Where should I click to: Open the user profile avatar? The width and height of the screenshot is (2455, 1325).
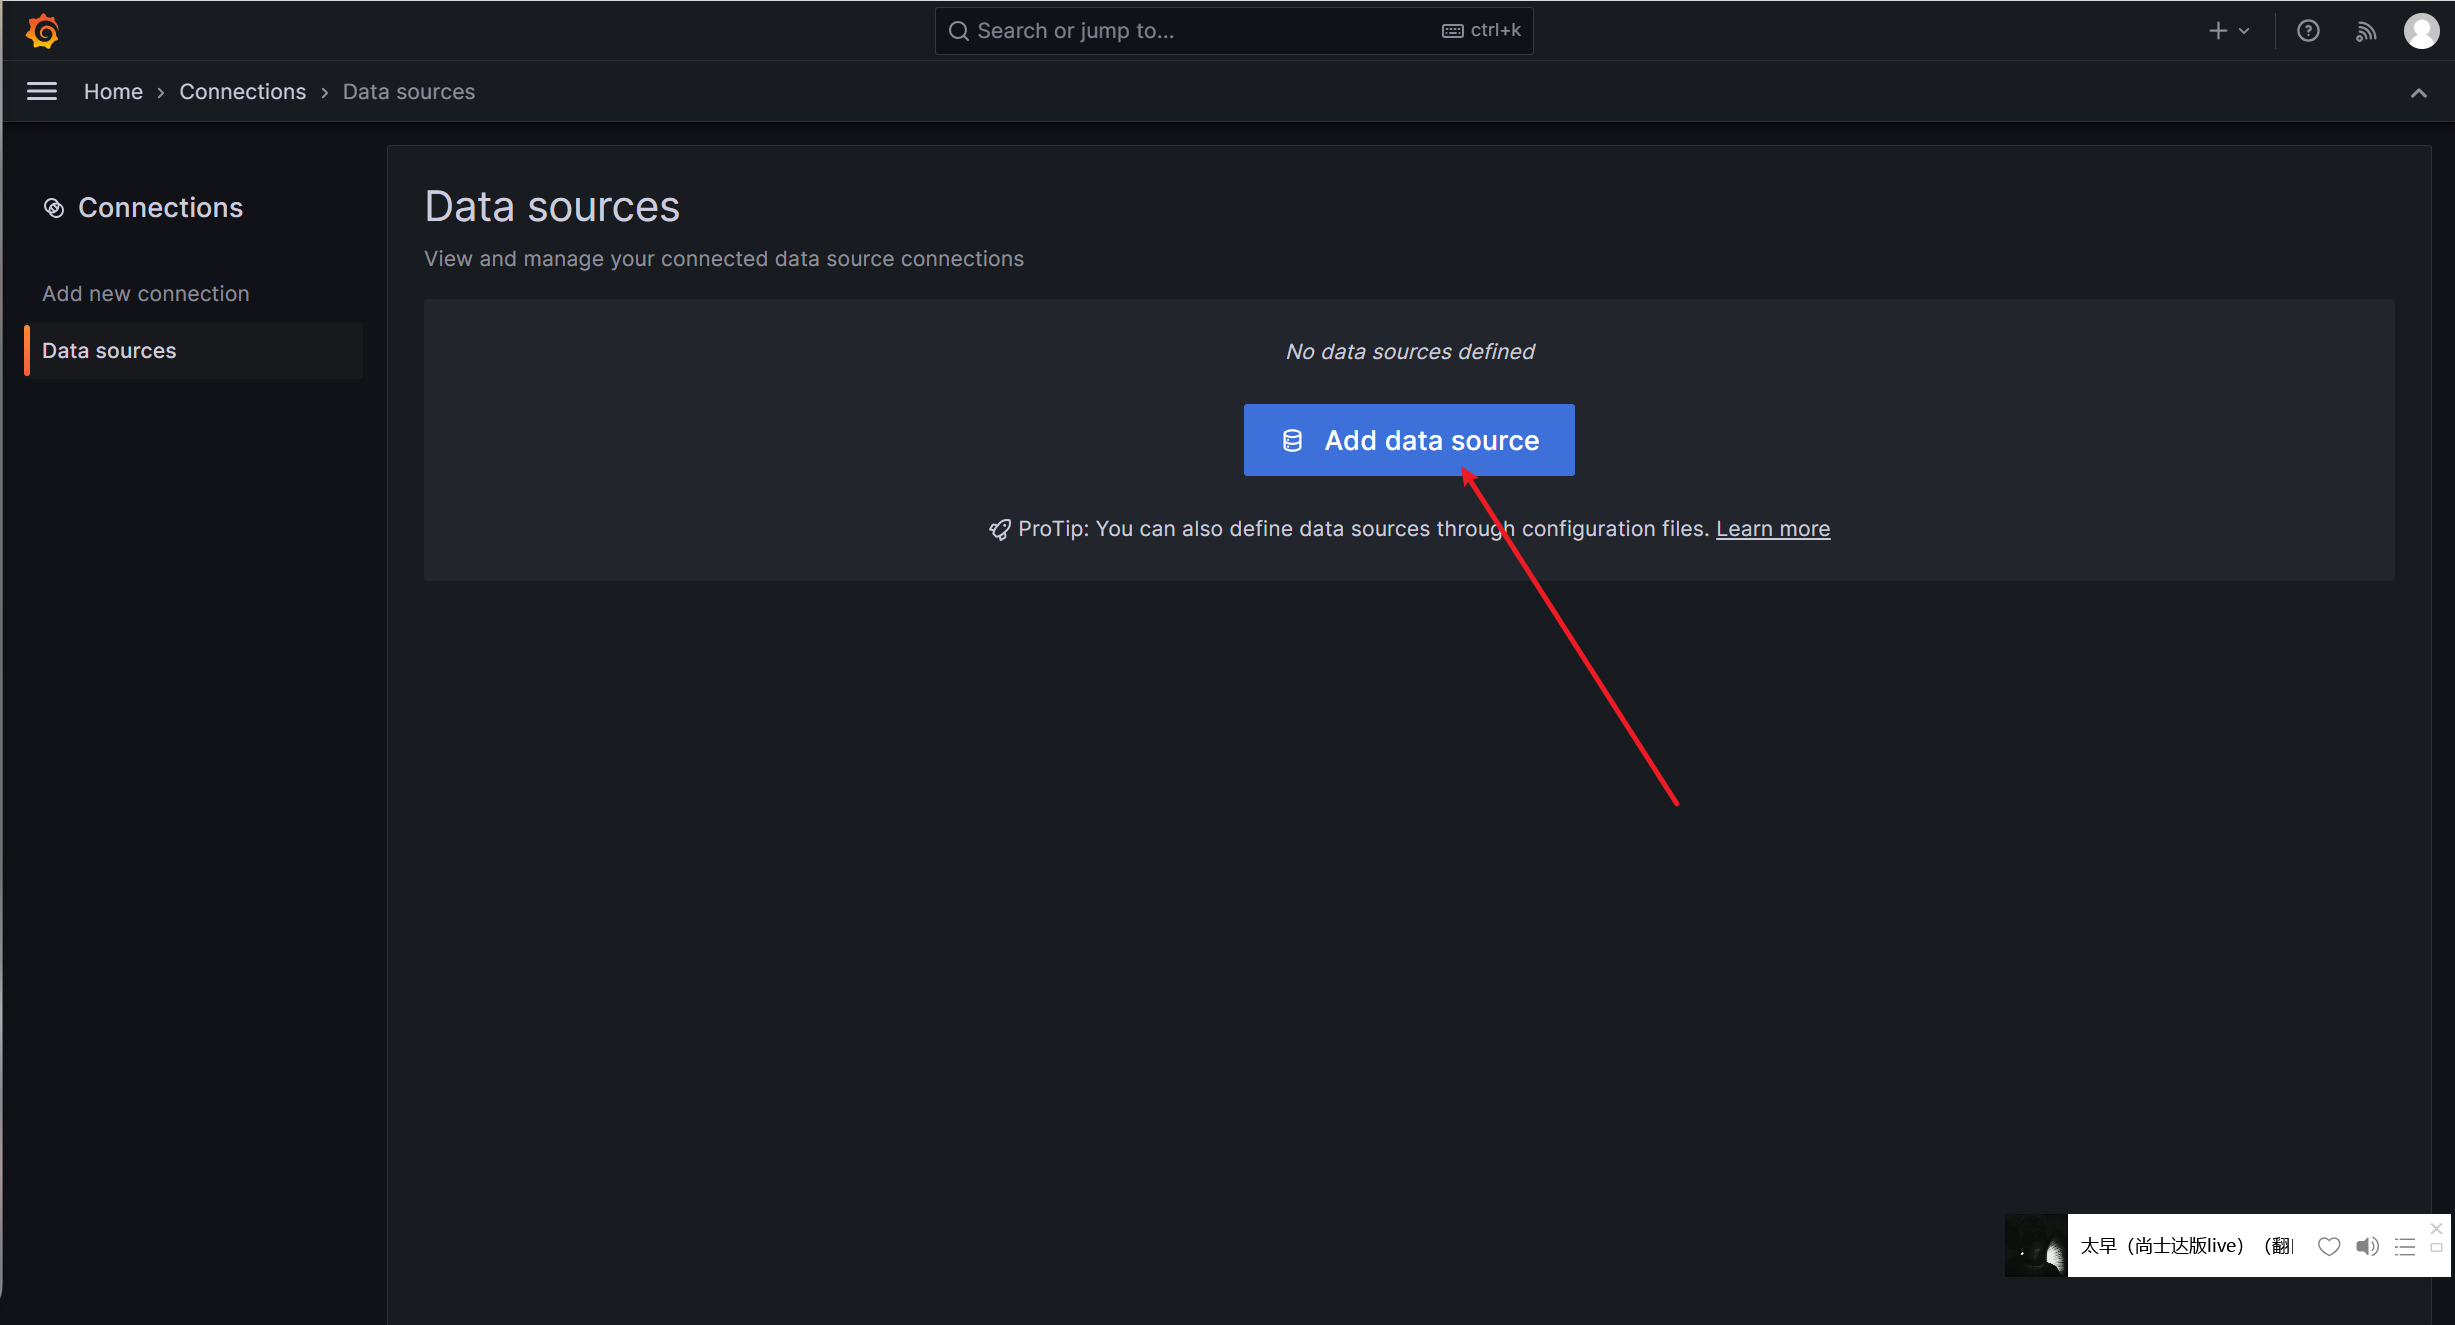[2421, 31]
